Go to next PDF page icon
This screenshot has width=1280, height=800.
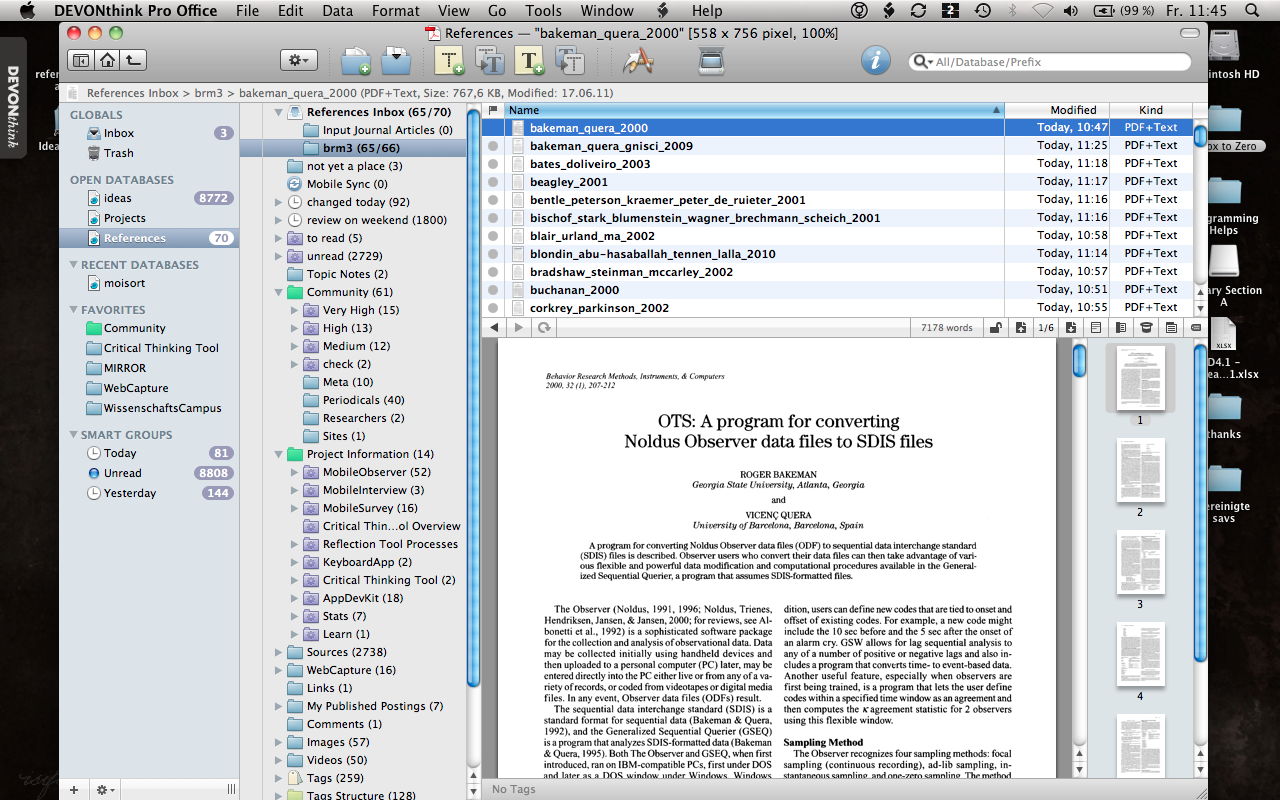click(1071, 327)
